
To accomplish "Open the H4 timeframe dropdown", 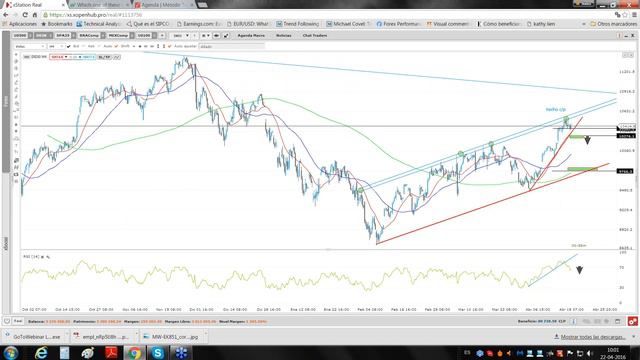I will [x=56, y=47].
